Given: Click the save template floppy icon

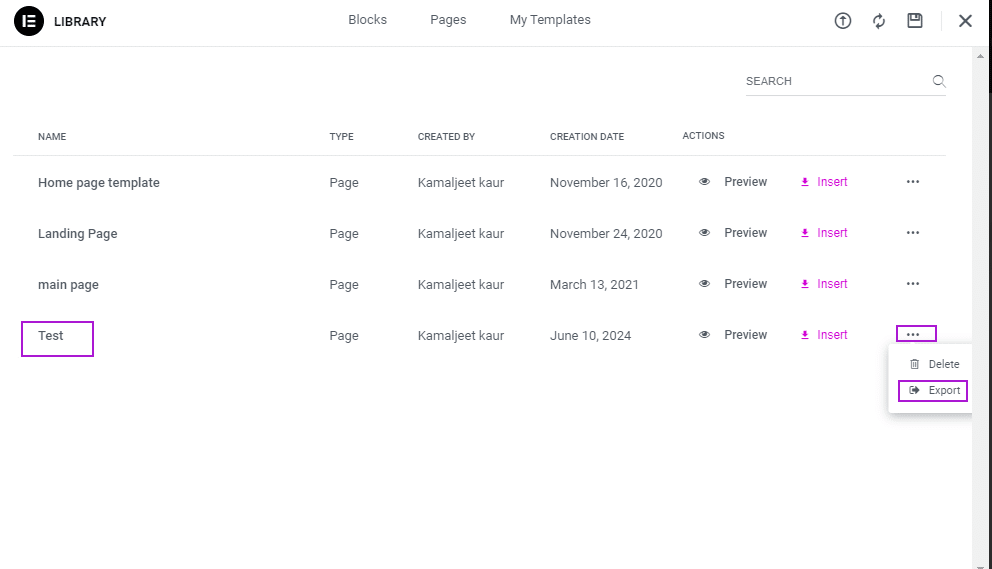Looking at the screenshot, I should (915, 20).
